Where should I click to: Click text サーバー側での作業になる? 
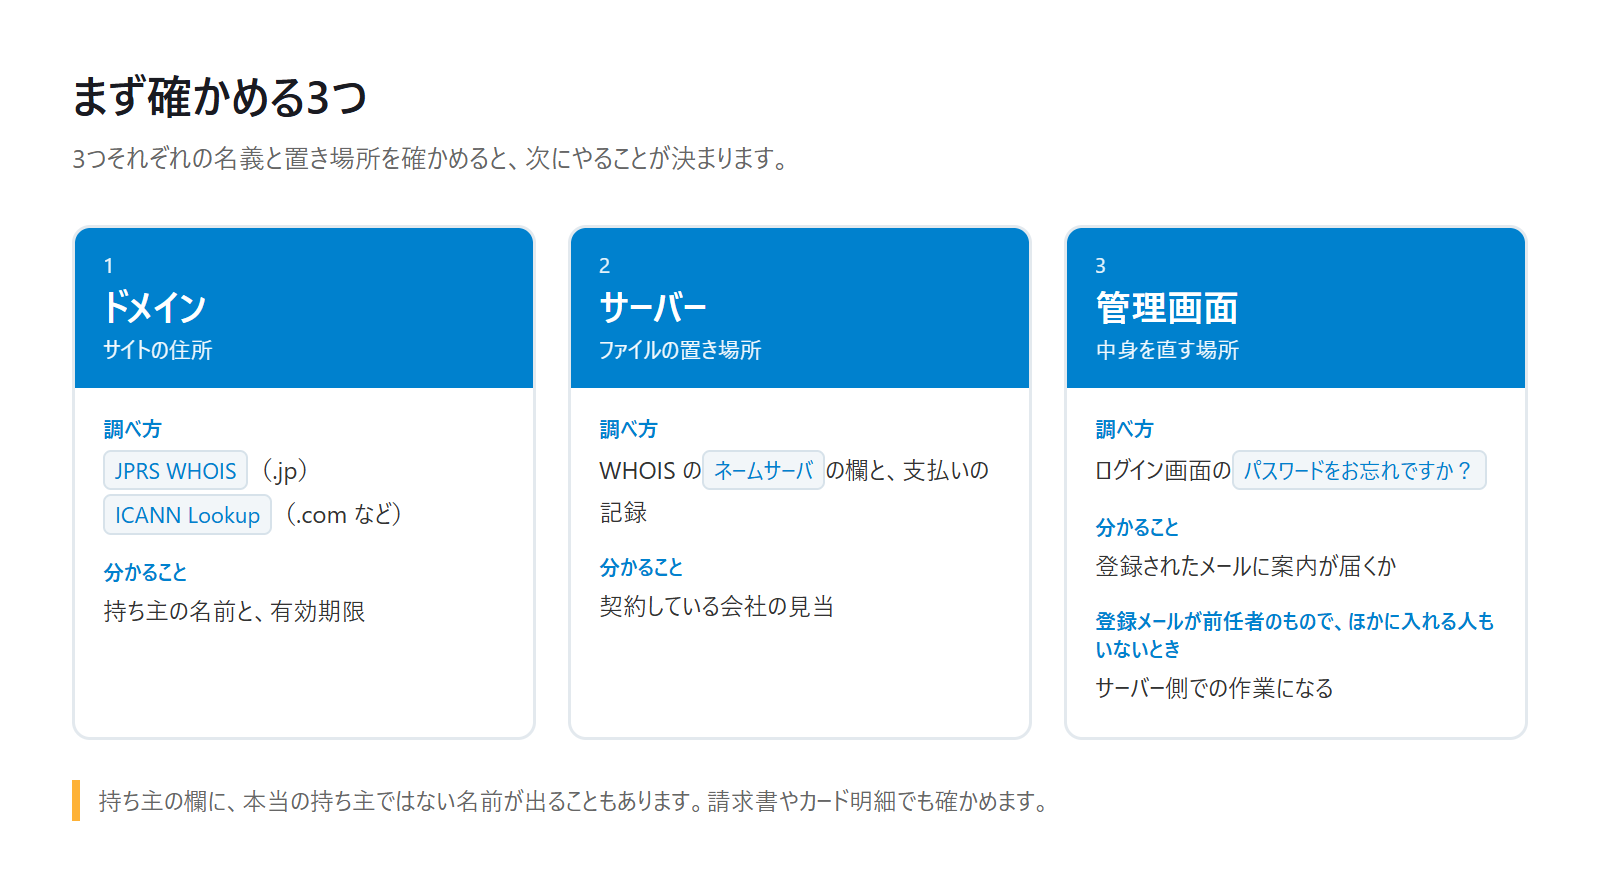pyautogui.click(x=1214, y=688)
